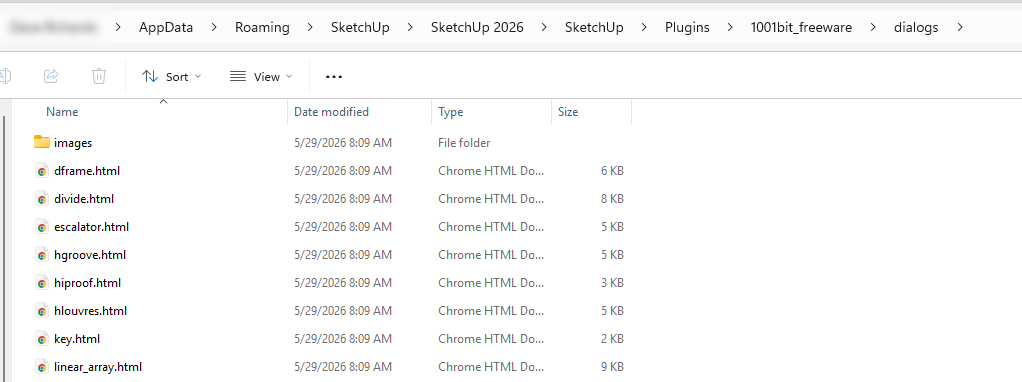Expand the chevron after Plugins breadcrumb
This screenshot has height=382, width=1022.
click(730, 27)
